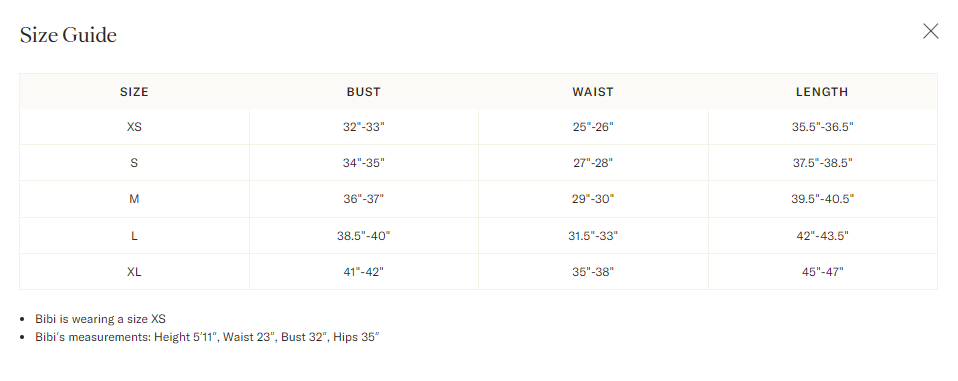Click "Bibi is wearing a size XS" note
Image resolution: width=958 pixels, height=381 pixels.
[x=100, y=319]
